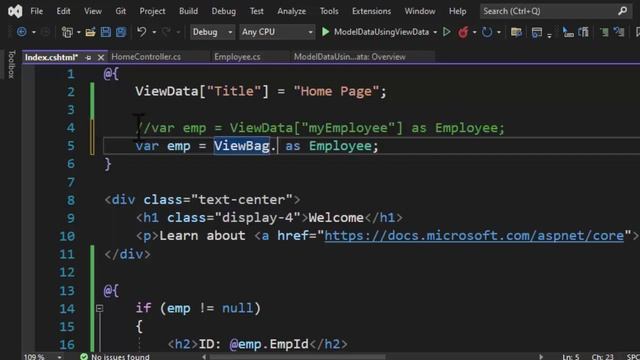Viewport: 640px width, 360px height.
Task: Click the horizontal scrollbar right arrow
Action: click(541, 357)
